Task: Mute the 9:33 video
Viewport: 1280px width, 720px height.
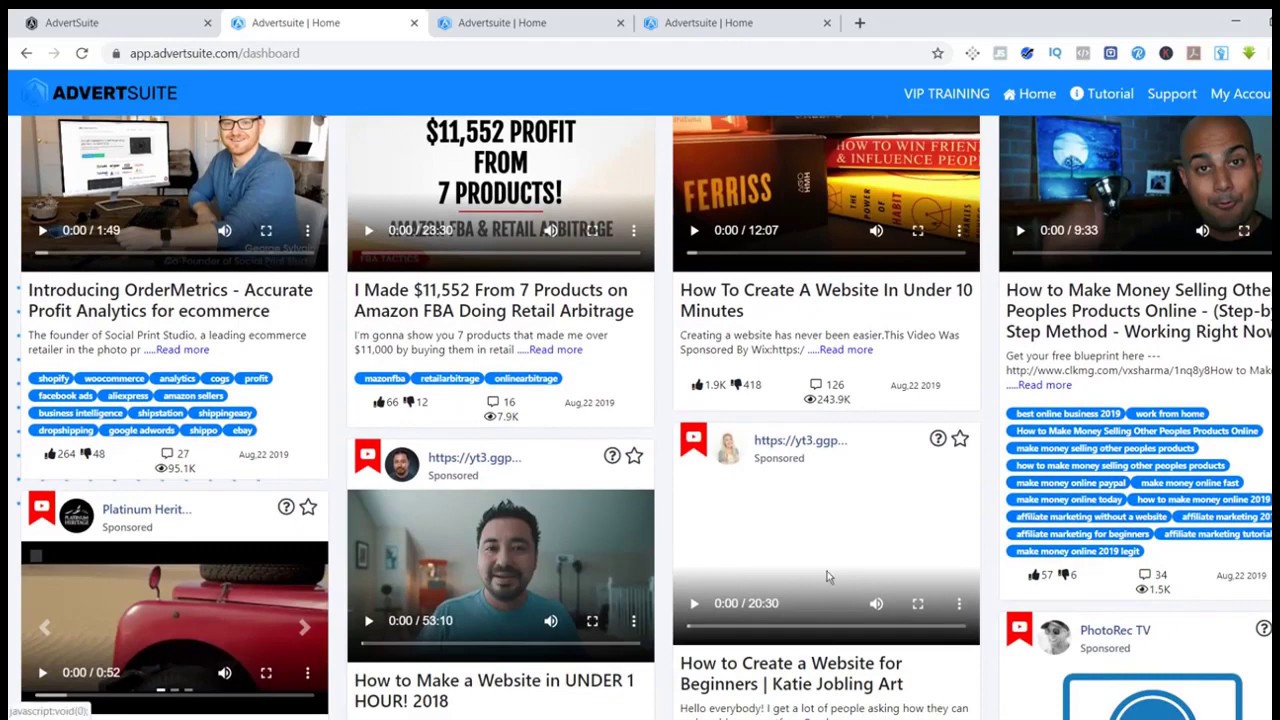Action: click(x=1203, y=231)
